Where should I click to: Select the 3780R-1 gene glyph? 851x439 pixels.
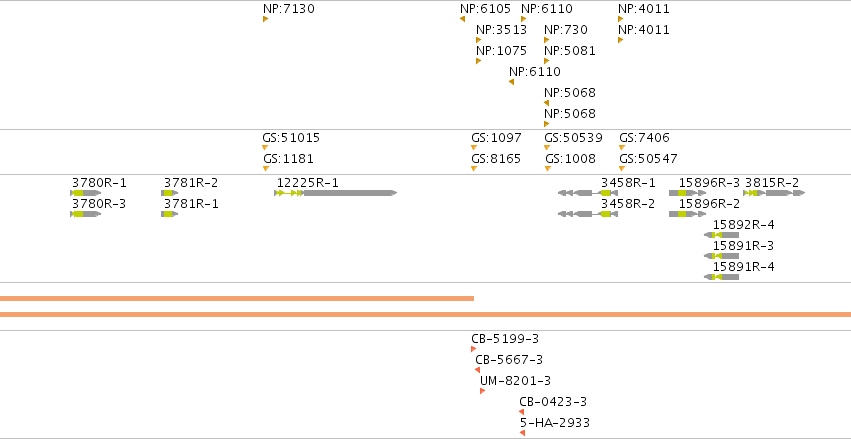click(86, 193)
